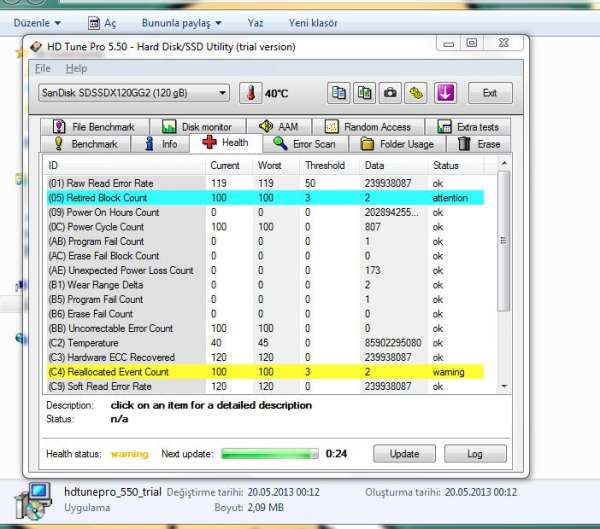
Task: Select the (BB) Uncorrectable Error Count row
Action: coord(264,329)
